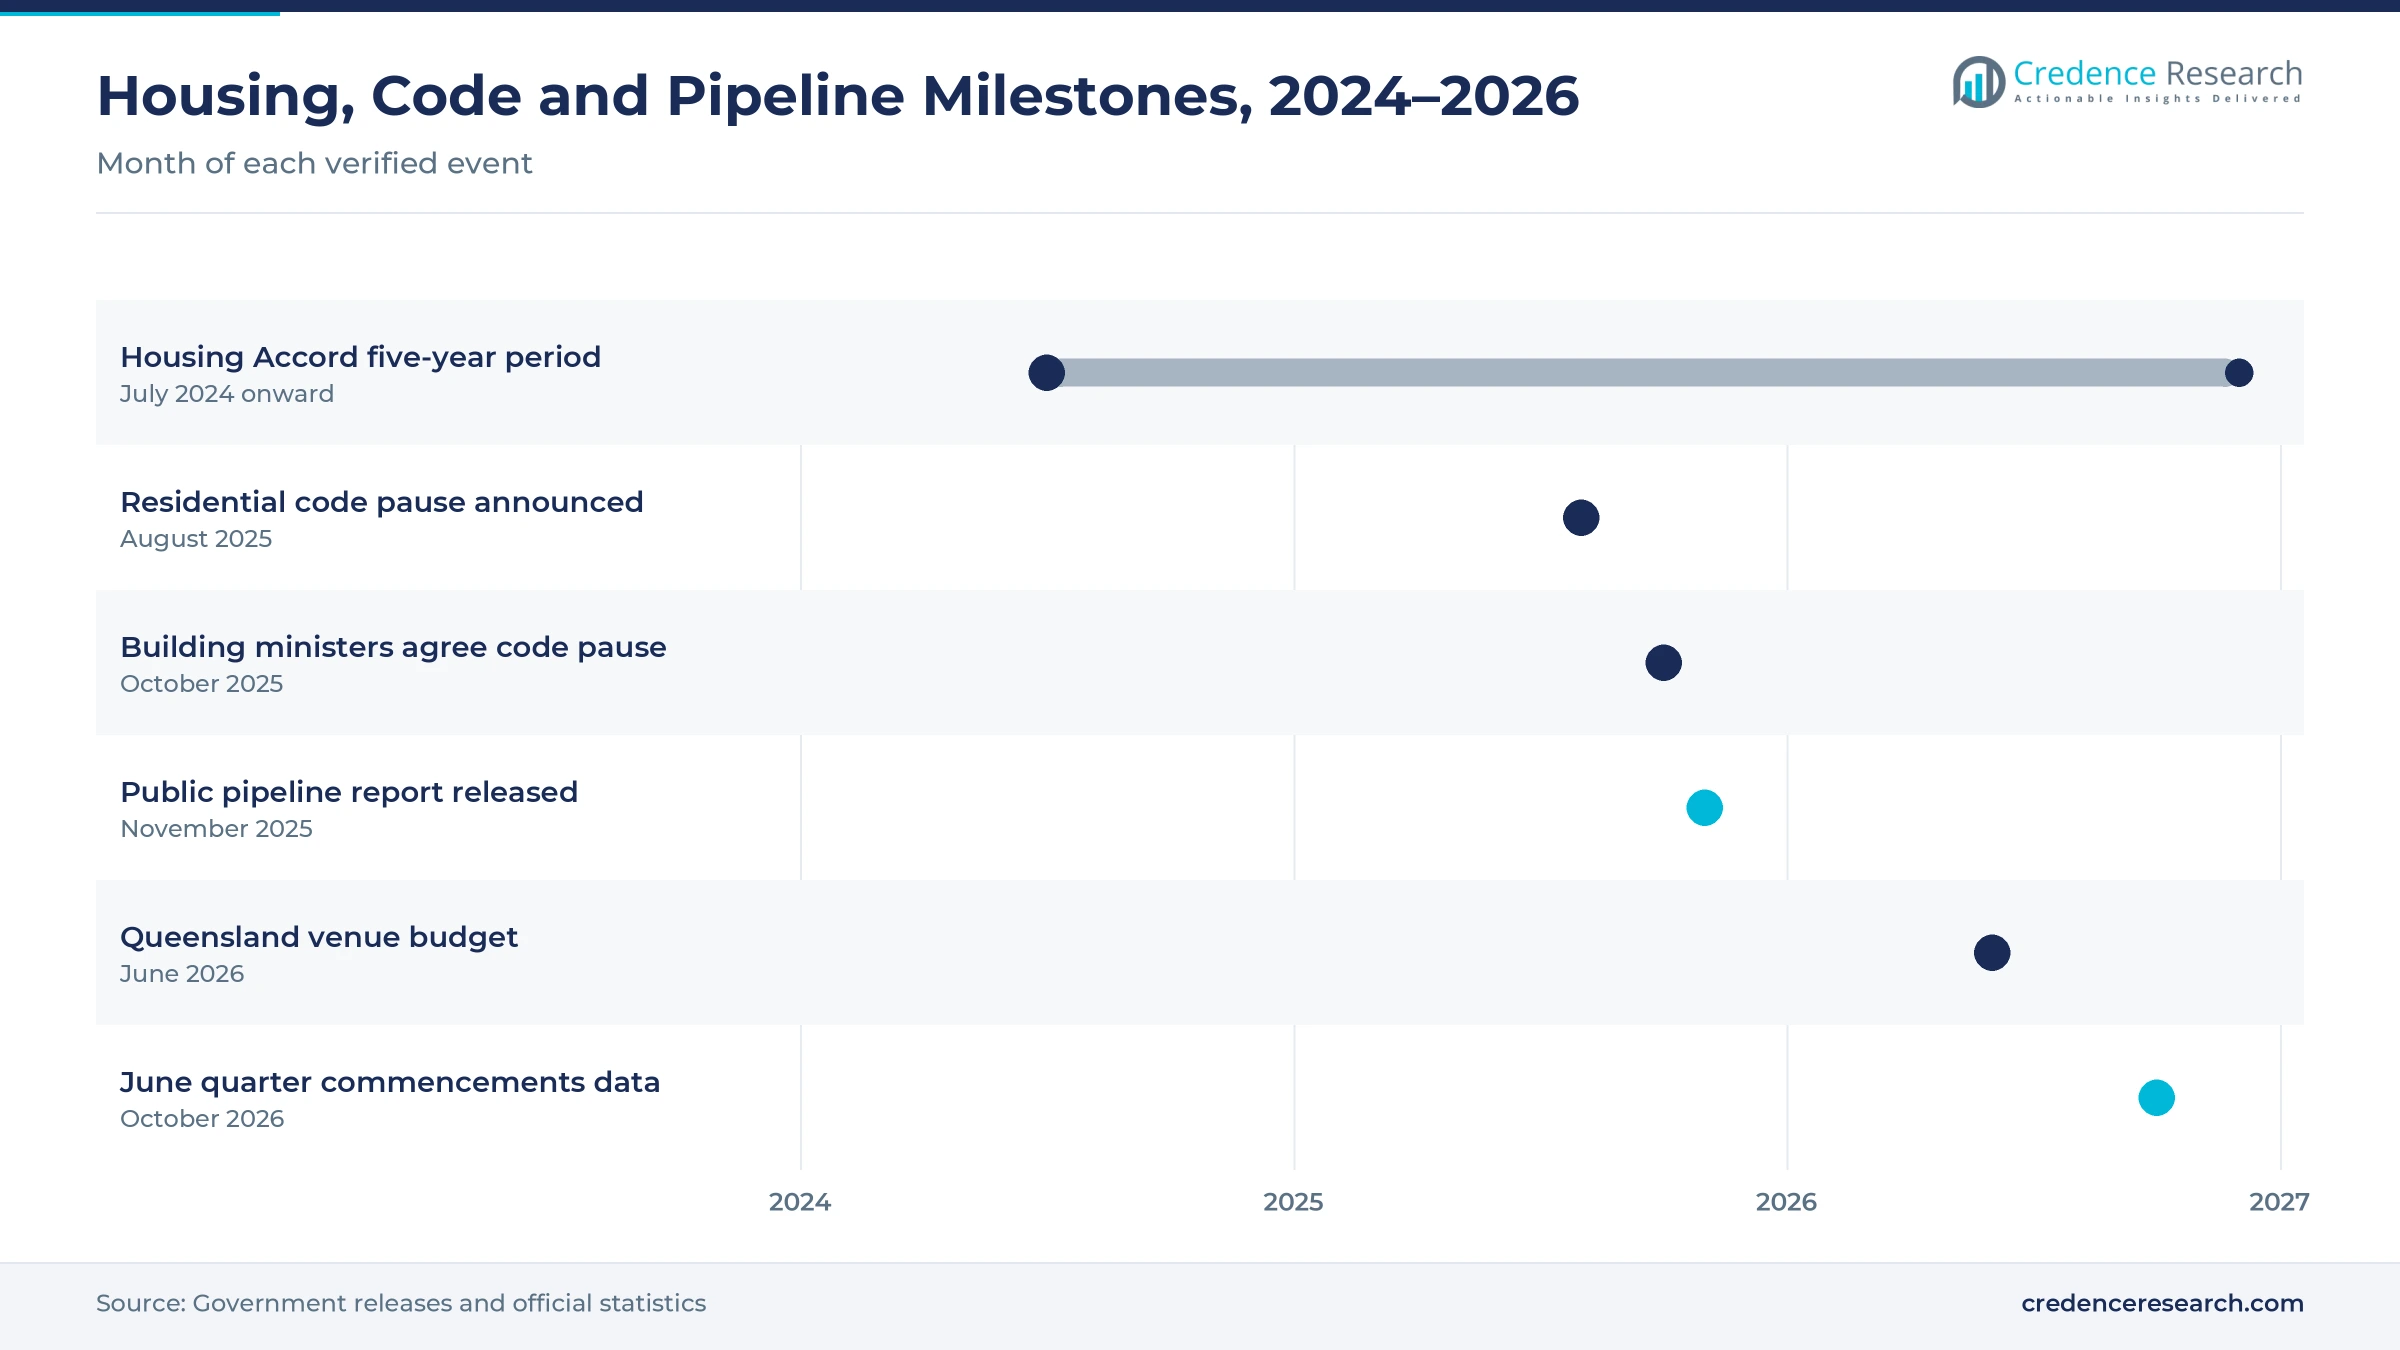Click the 'October 2025' date text
Screen dimensions: 2400x1350
[x=202, y=684]
